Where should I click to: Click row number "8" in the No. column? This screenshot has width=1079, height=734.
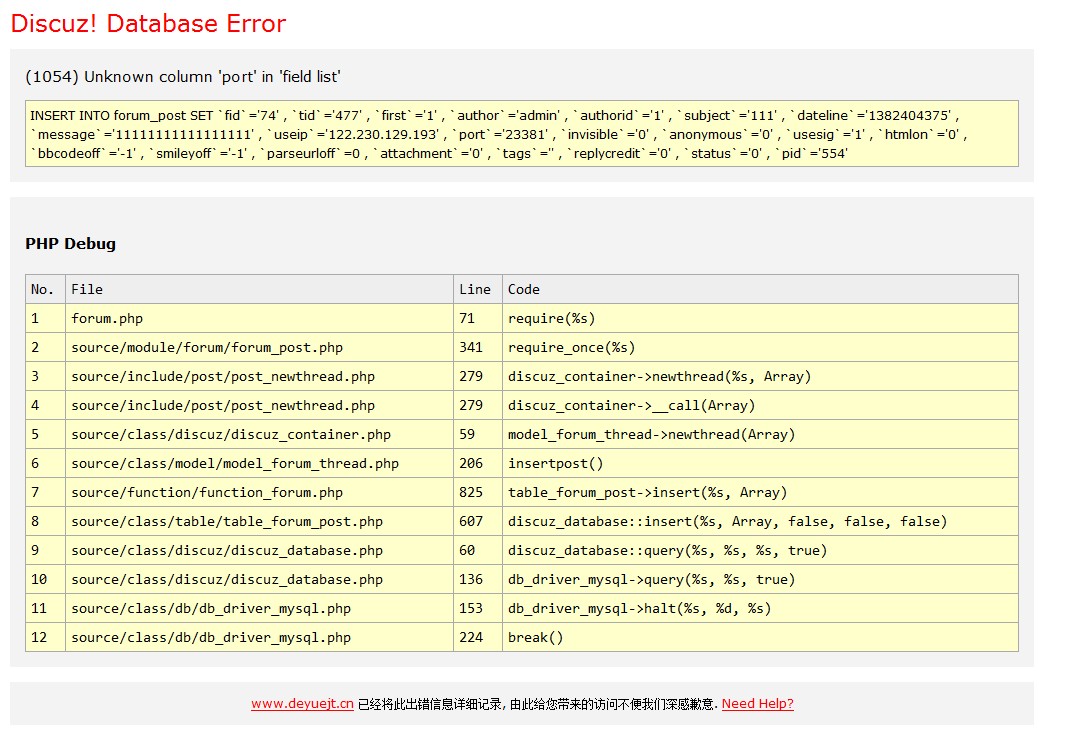[x=45, y=521]
